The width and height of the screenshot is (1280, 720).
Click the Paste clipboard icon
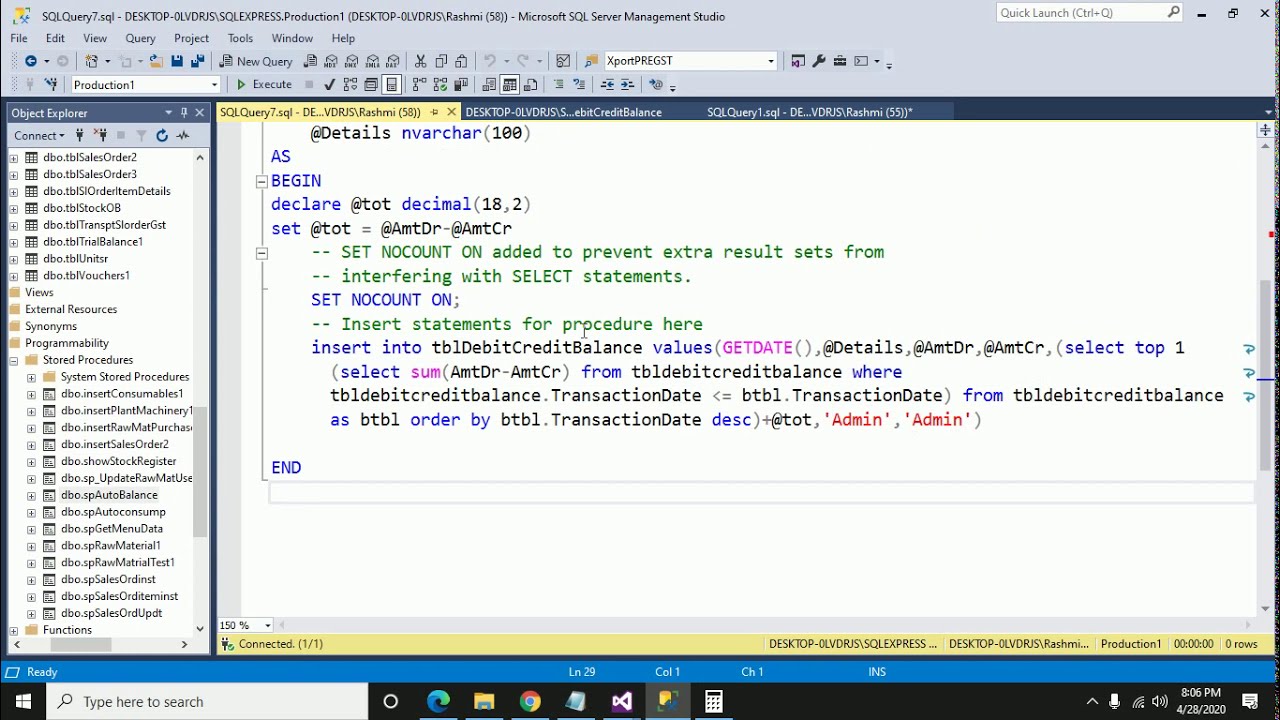[x=461, y=61]
